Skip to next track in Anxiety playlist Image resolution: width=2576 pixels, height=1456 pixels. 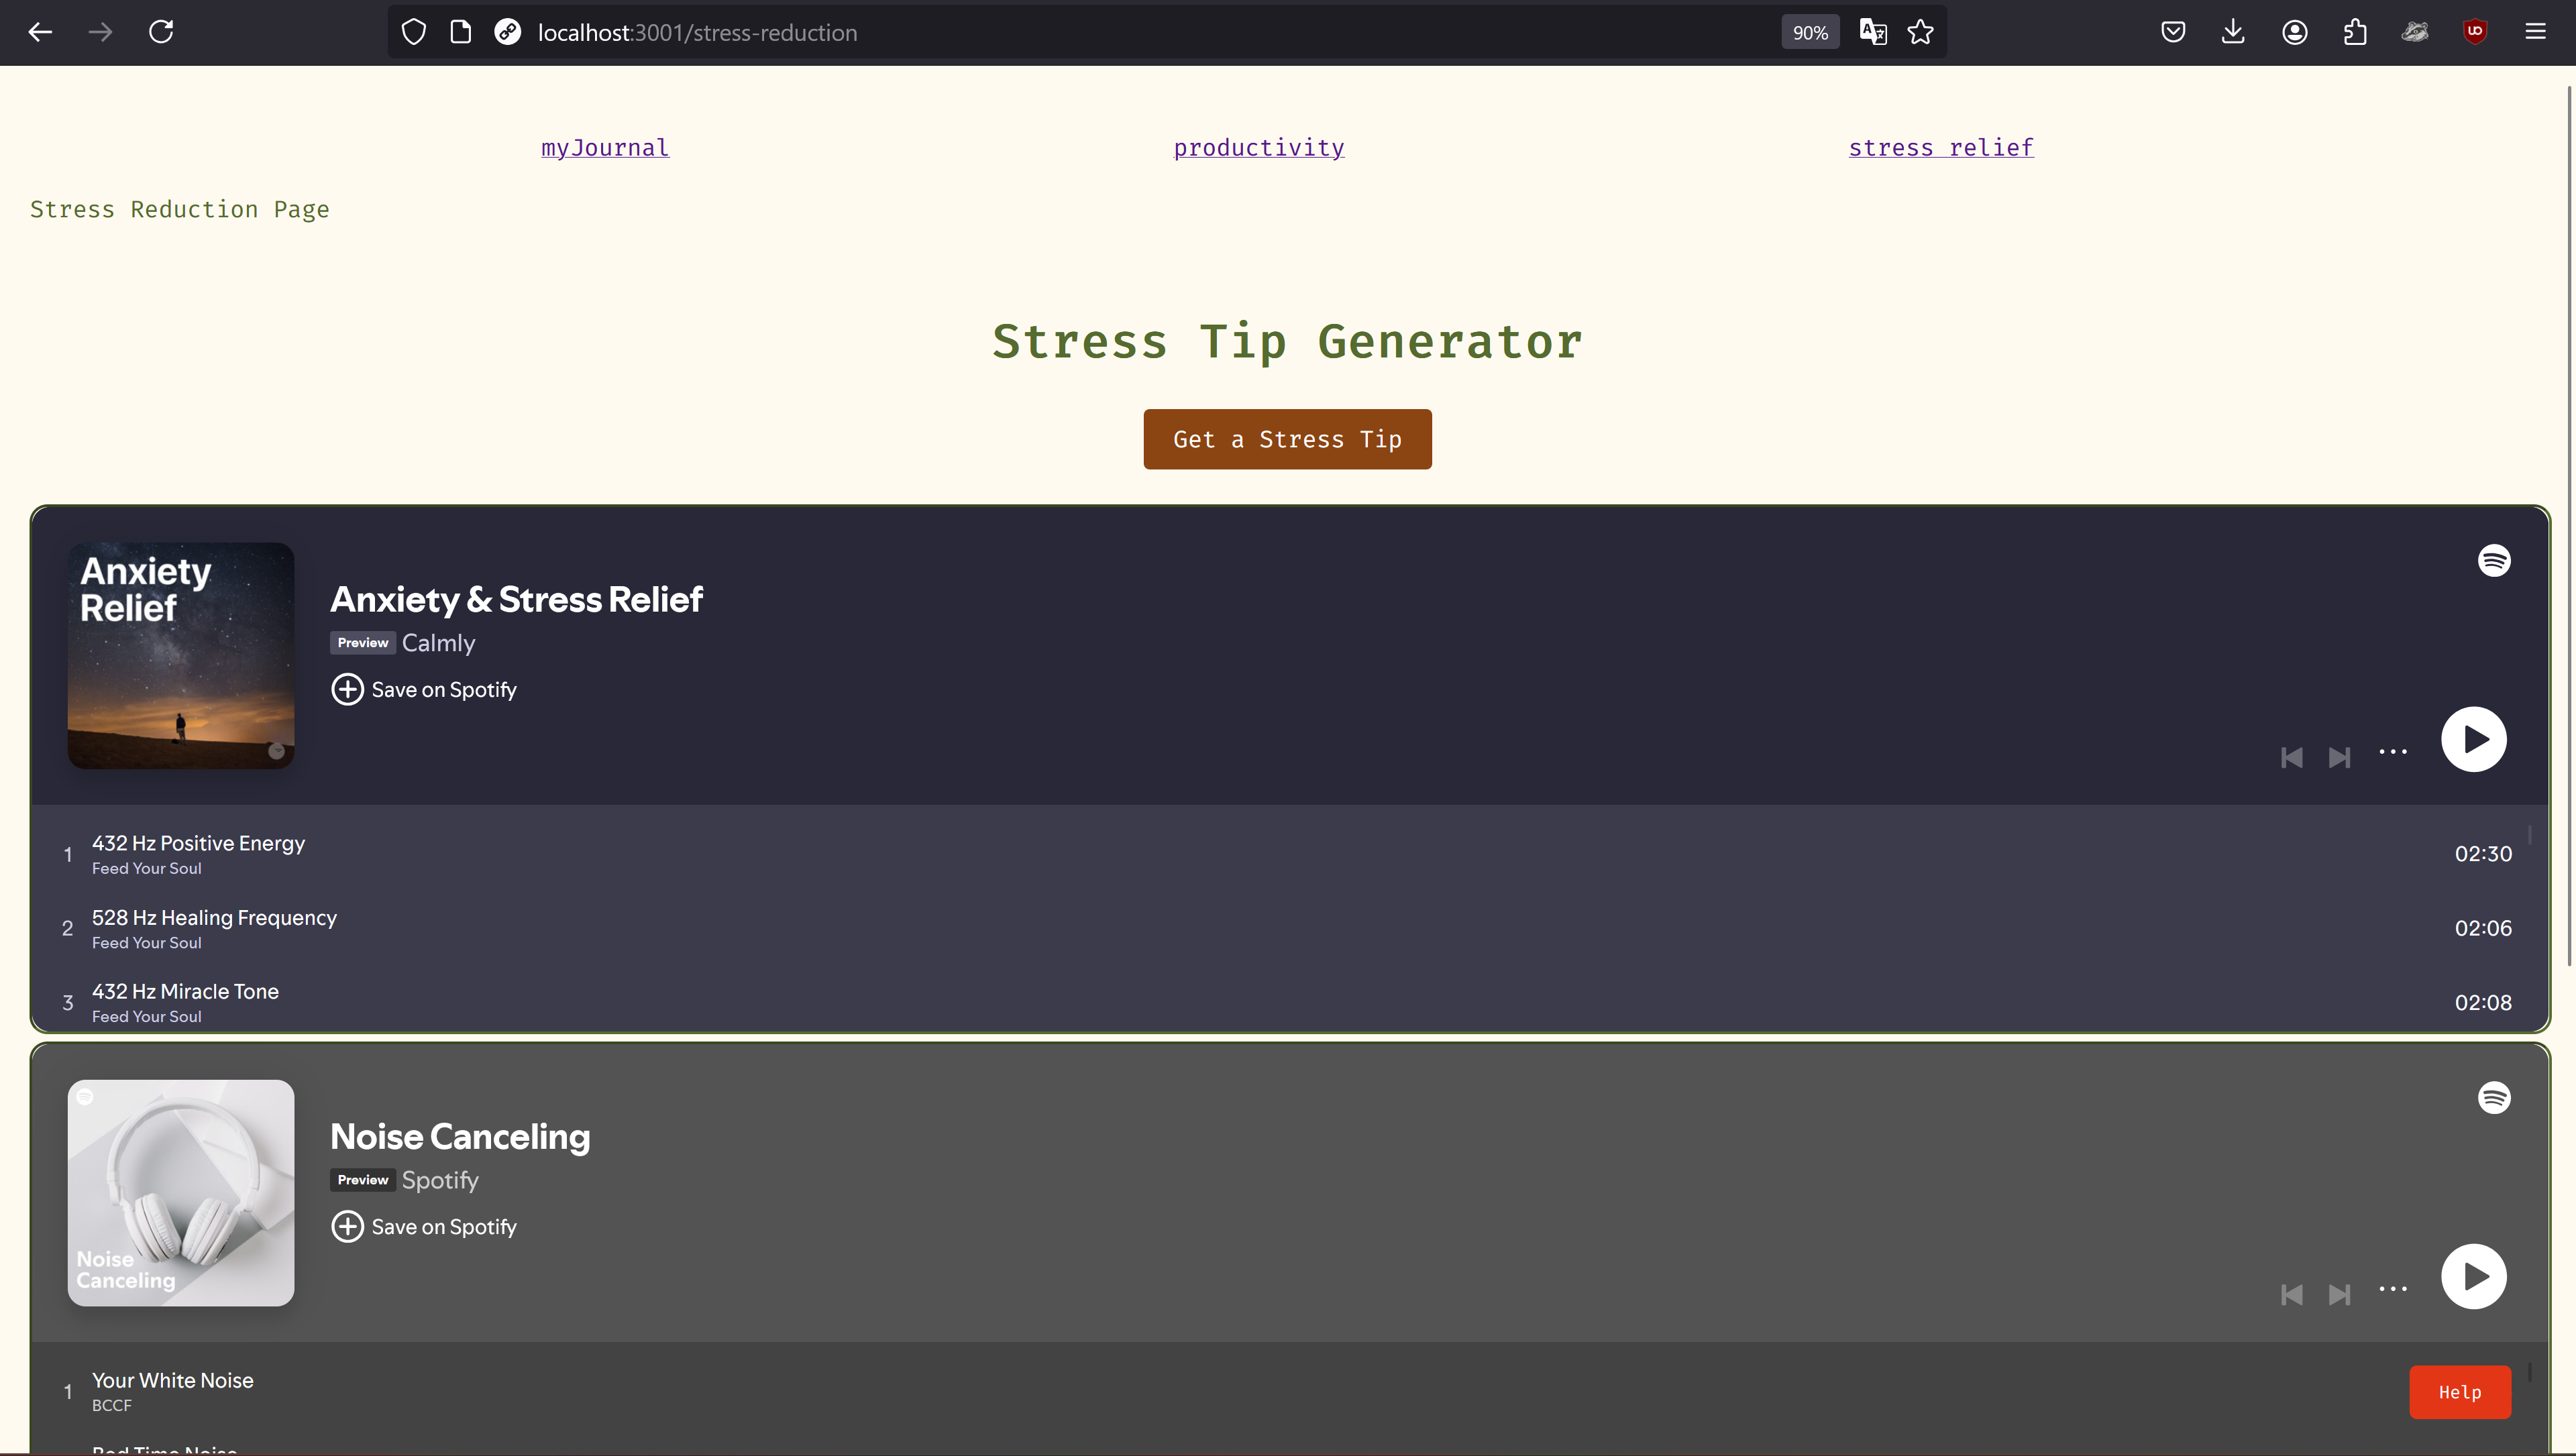coord(2339,758)
